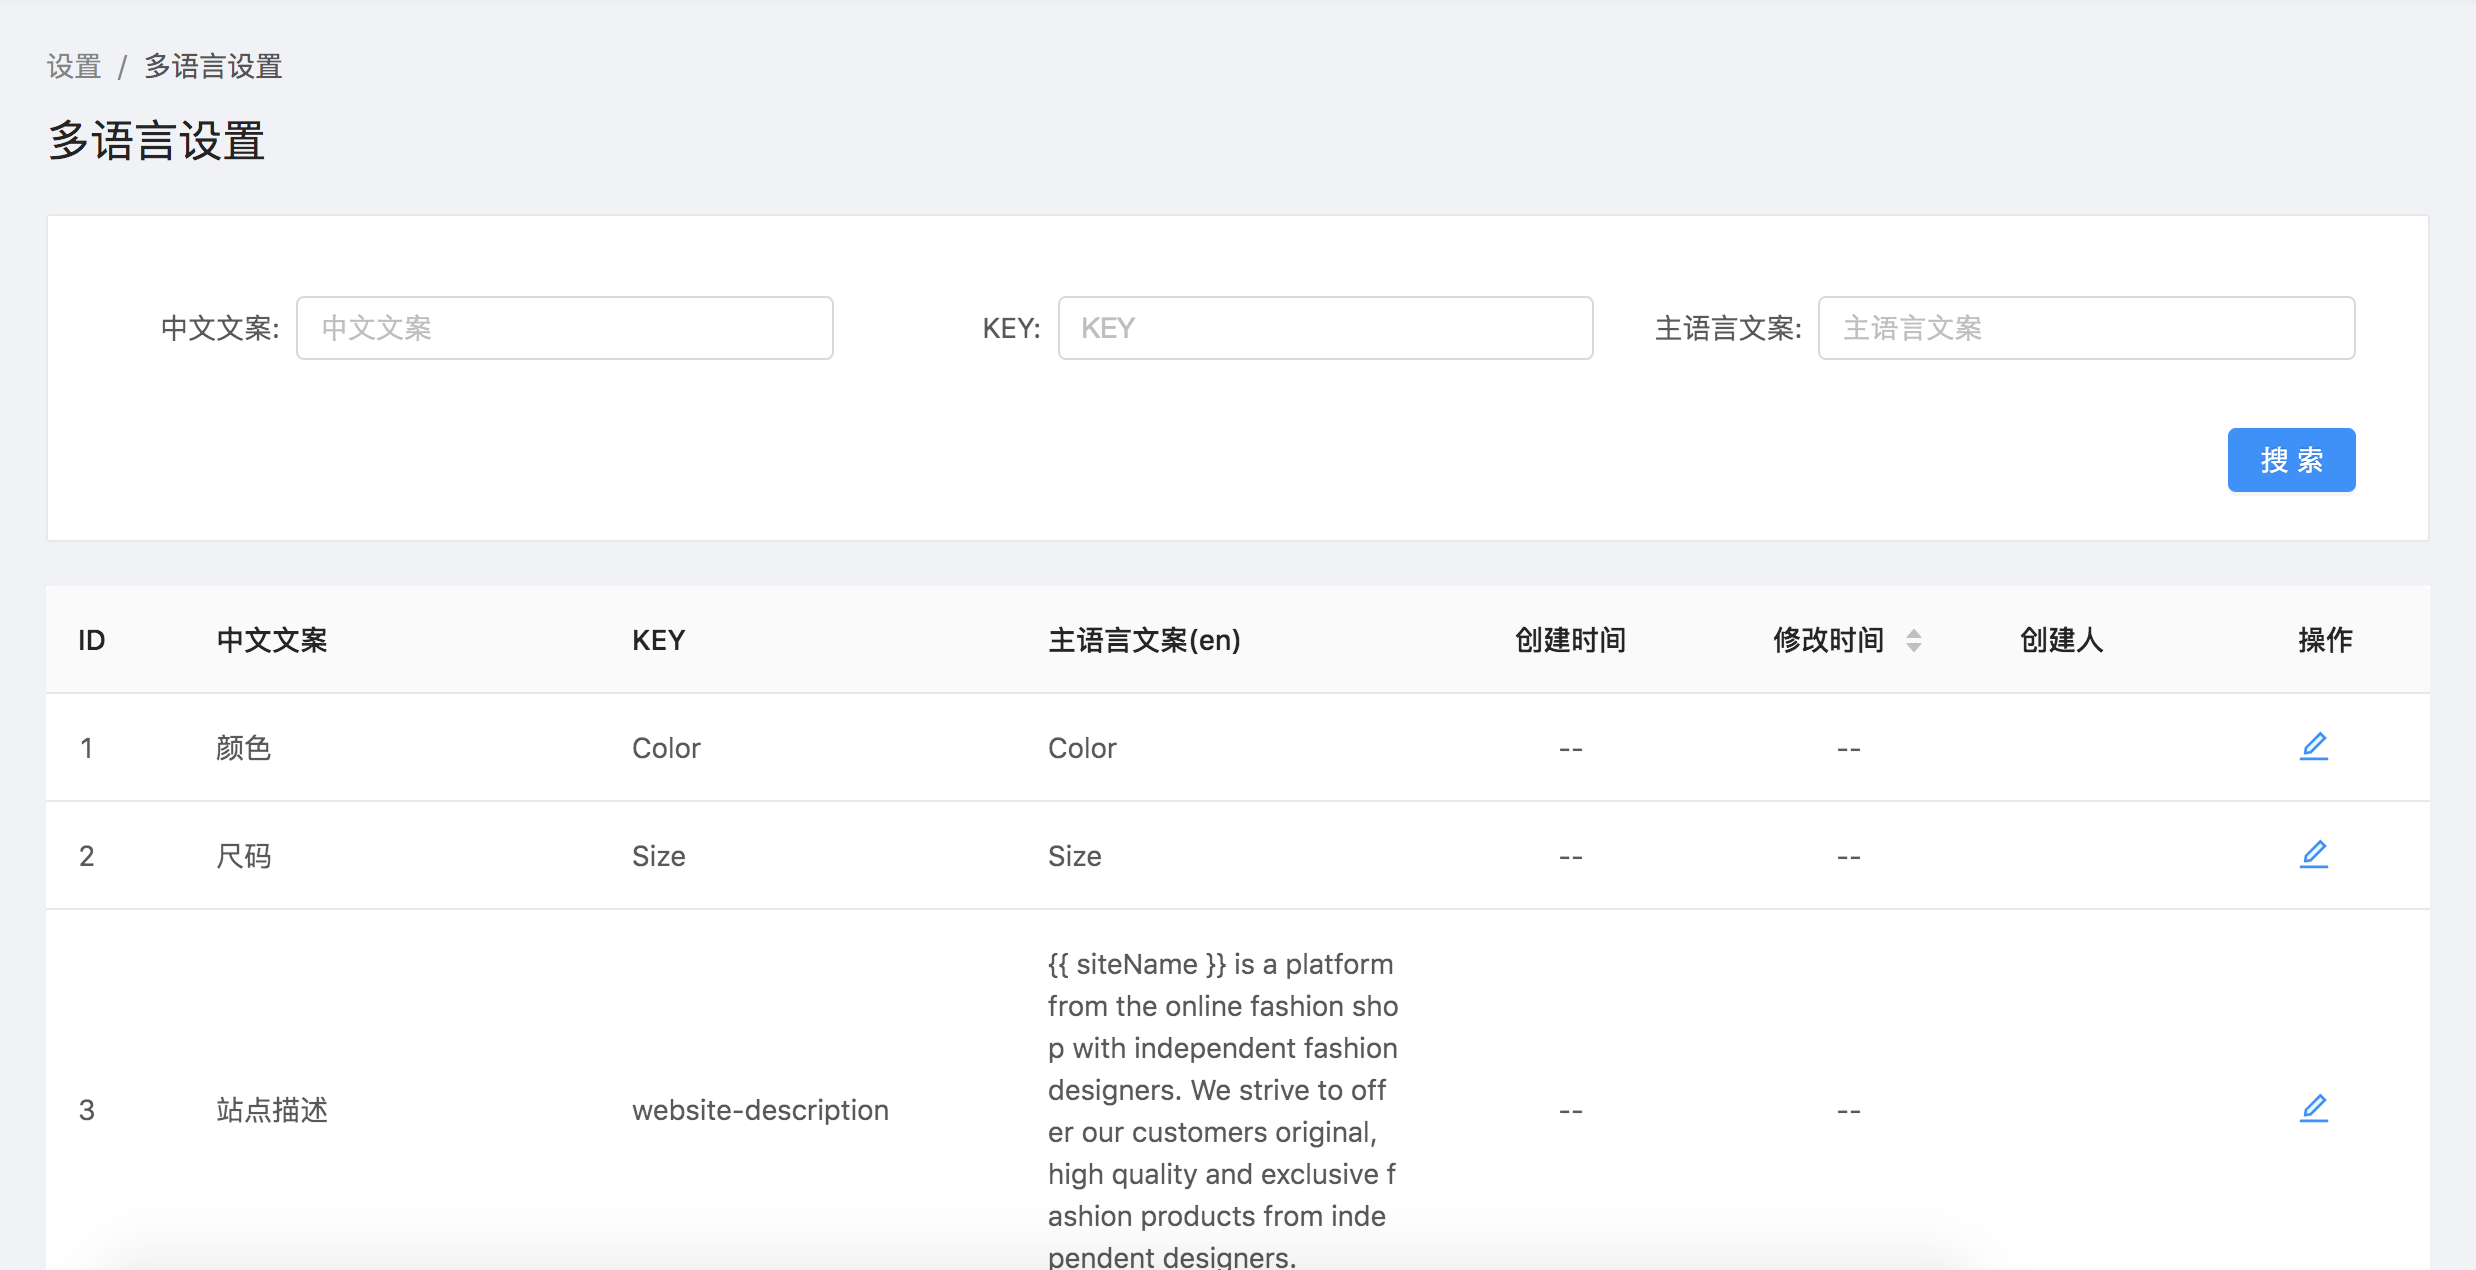Click the 操作 column header
Viewport: 2476px width, 1270px height.
point(2325,640)
